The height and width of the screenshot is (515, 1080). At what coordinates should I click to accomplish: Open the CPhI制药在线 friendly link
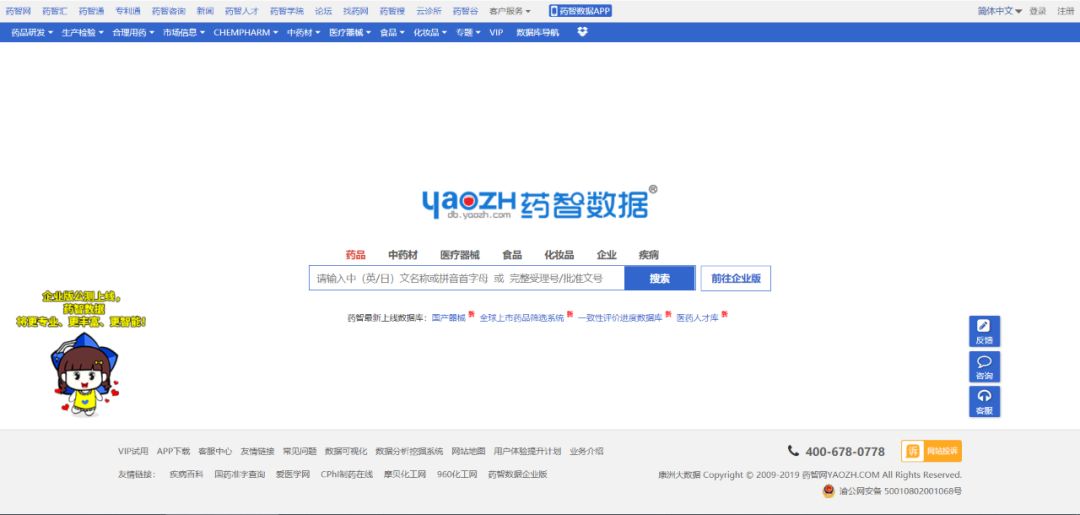[x=346, y=474]
